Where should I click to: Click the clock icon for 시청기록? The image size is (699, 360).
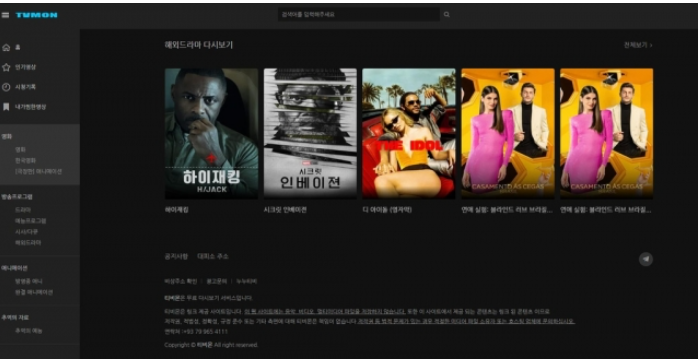pos(6,87)
